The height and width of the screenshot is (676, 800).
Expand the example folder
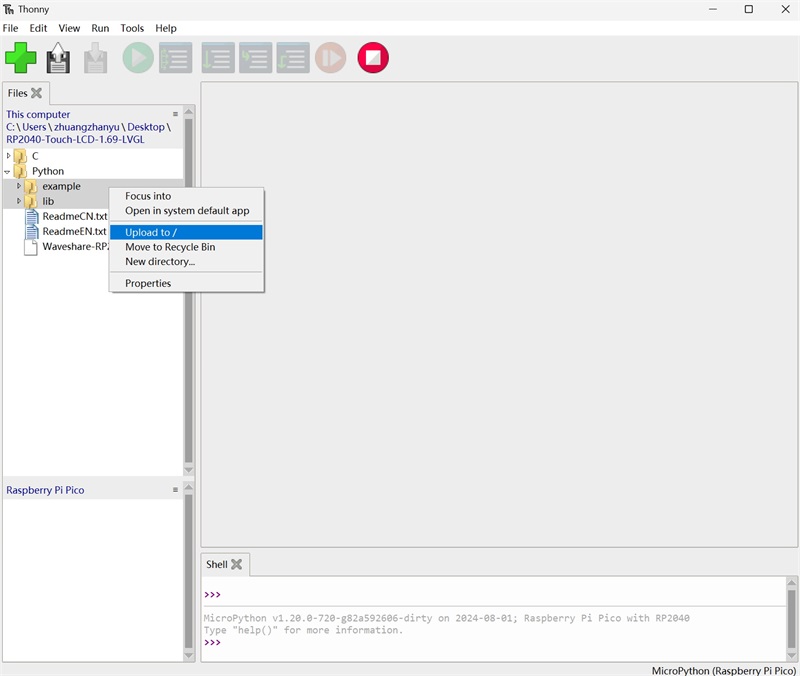point(19,186)
